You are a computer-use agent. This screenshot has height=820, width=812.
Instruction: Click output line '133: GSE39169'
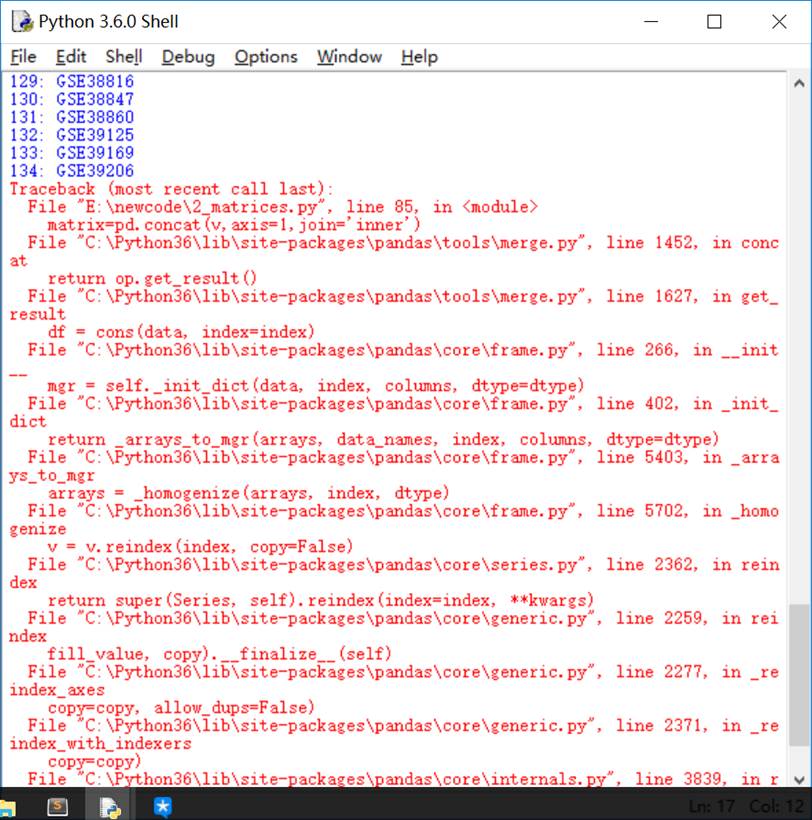(72, 153)
